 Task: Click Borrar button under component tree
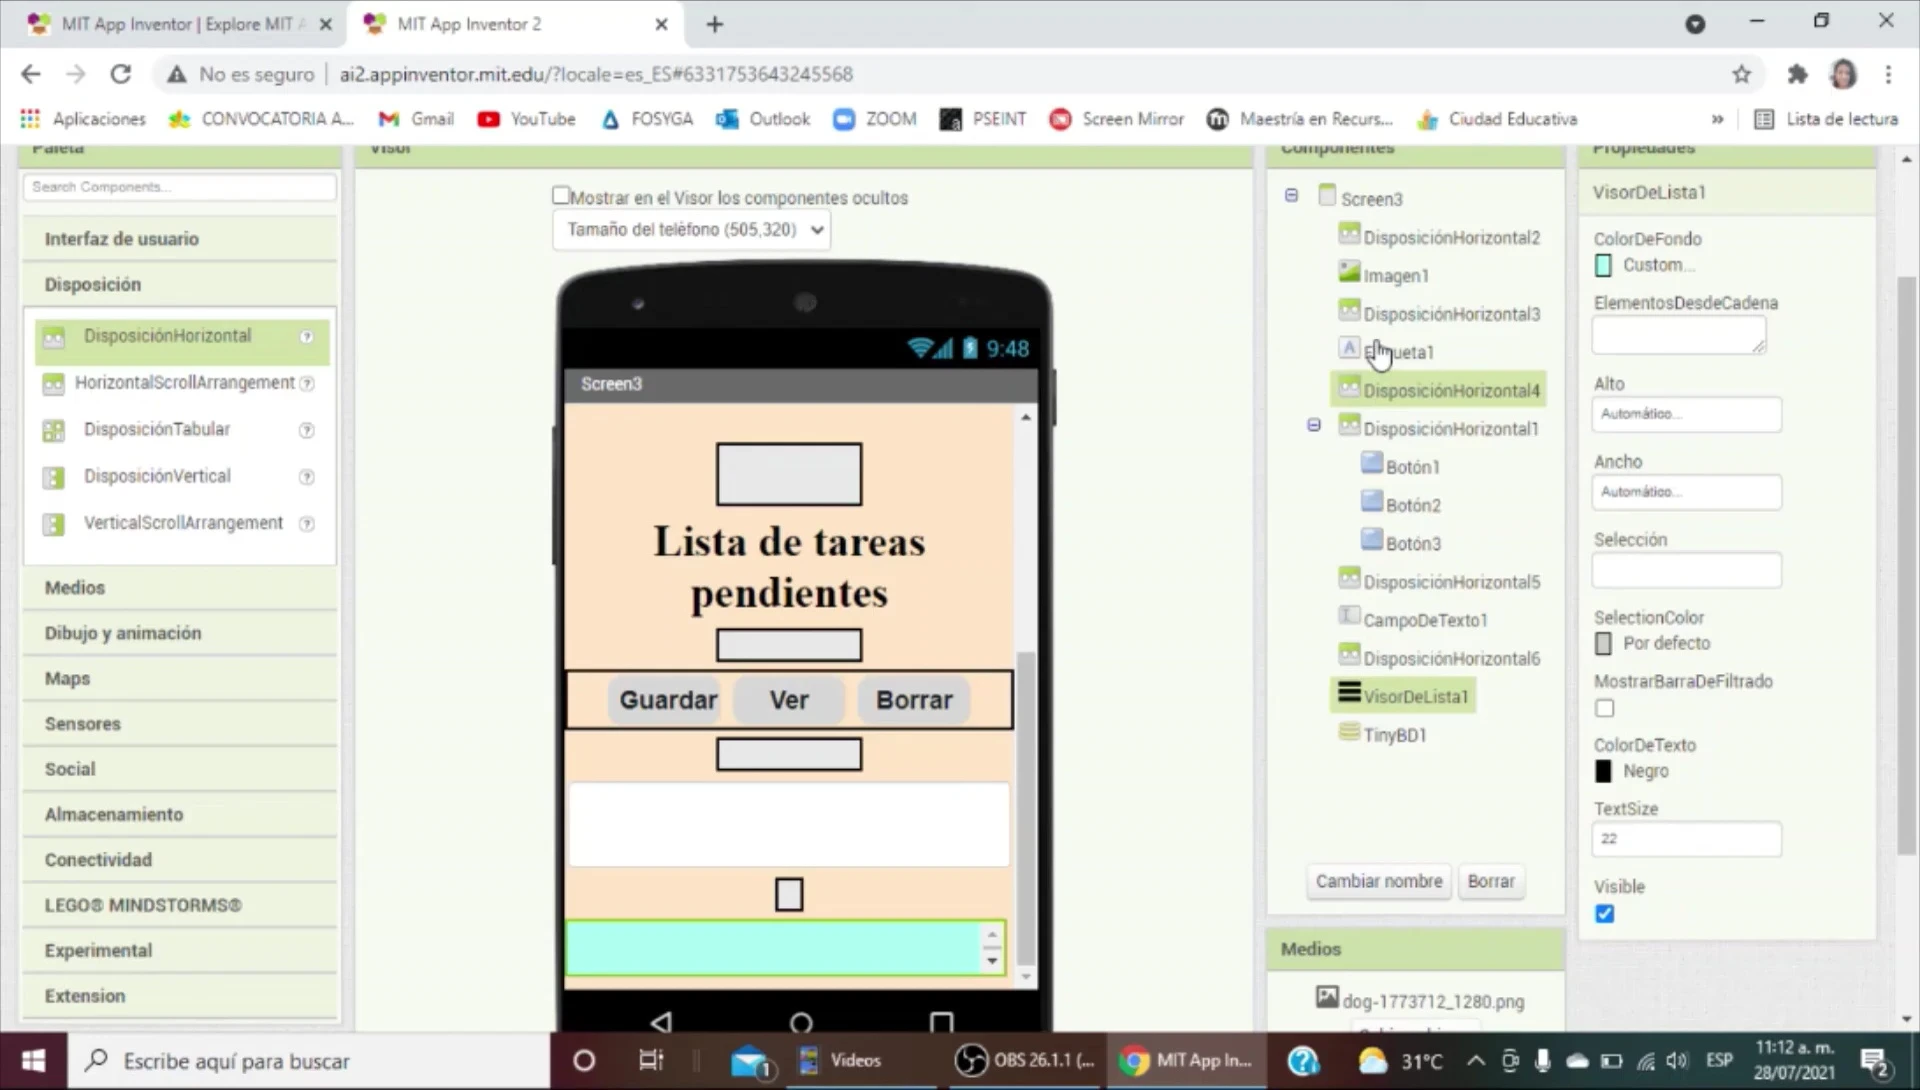[x=1491, y=881]
